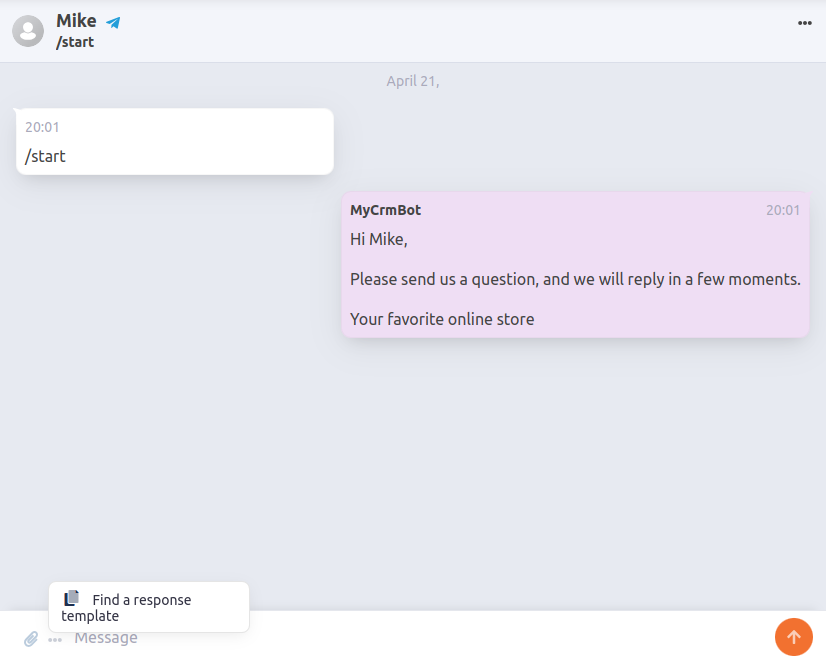Click the /start subtitle under Mike's name
Viewport: 826px width, 664px height.
click(x=75, y=42)
